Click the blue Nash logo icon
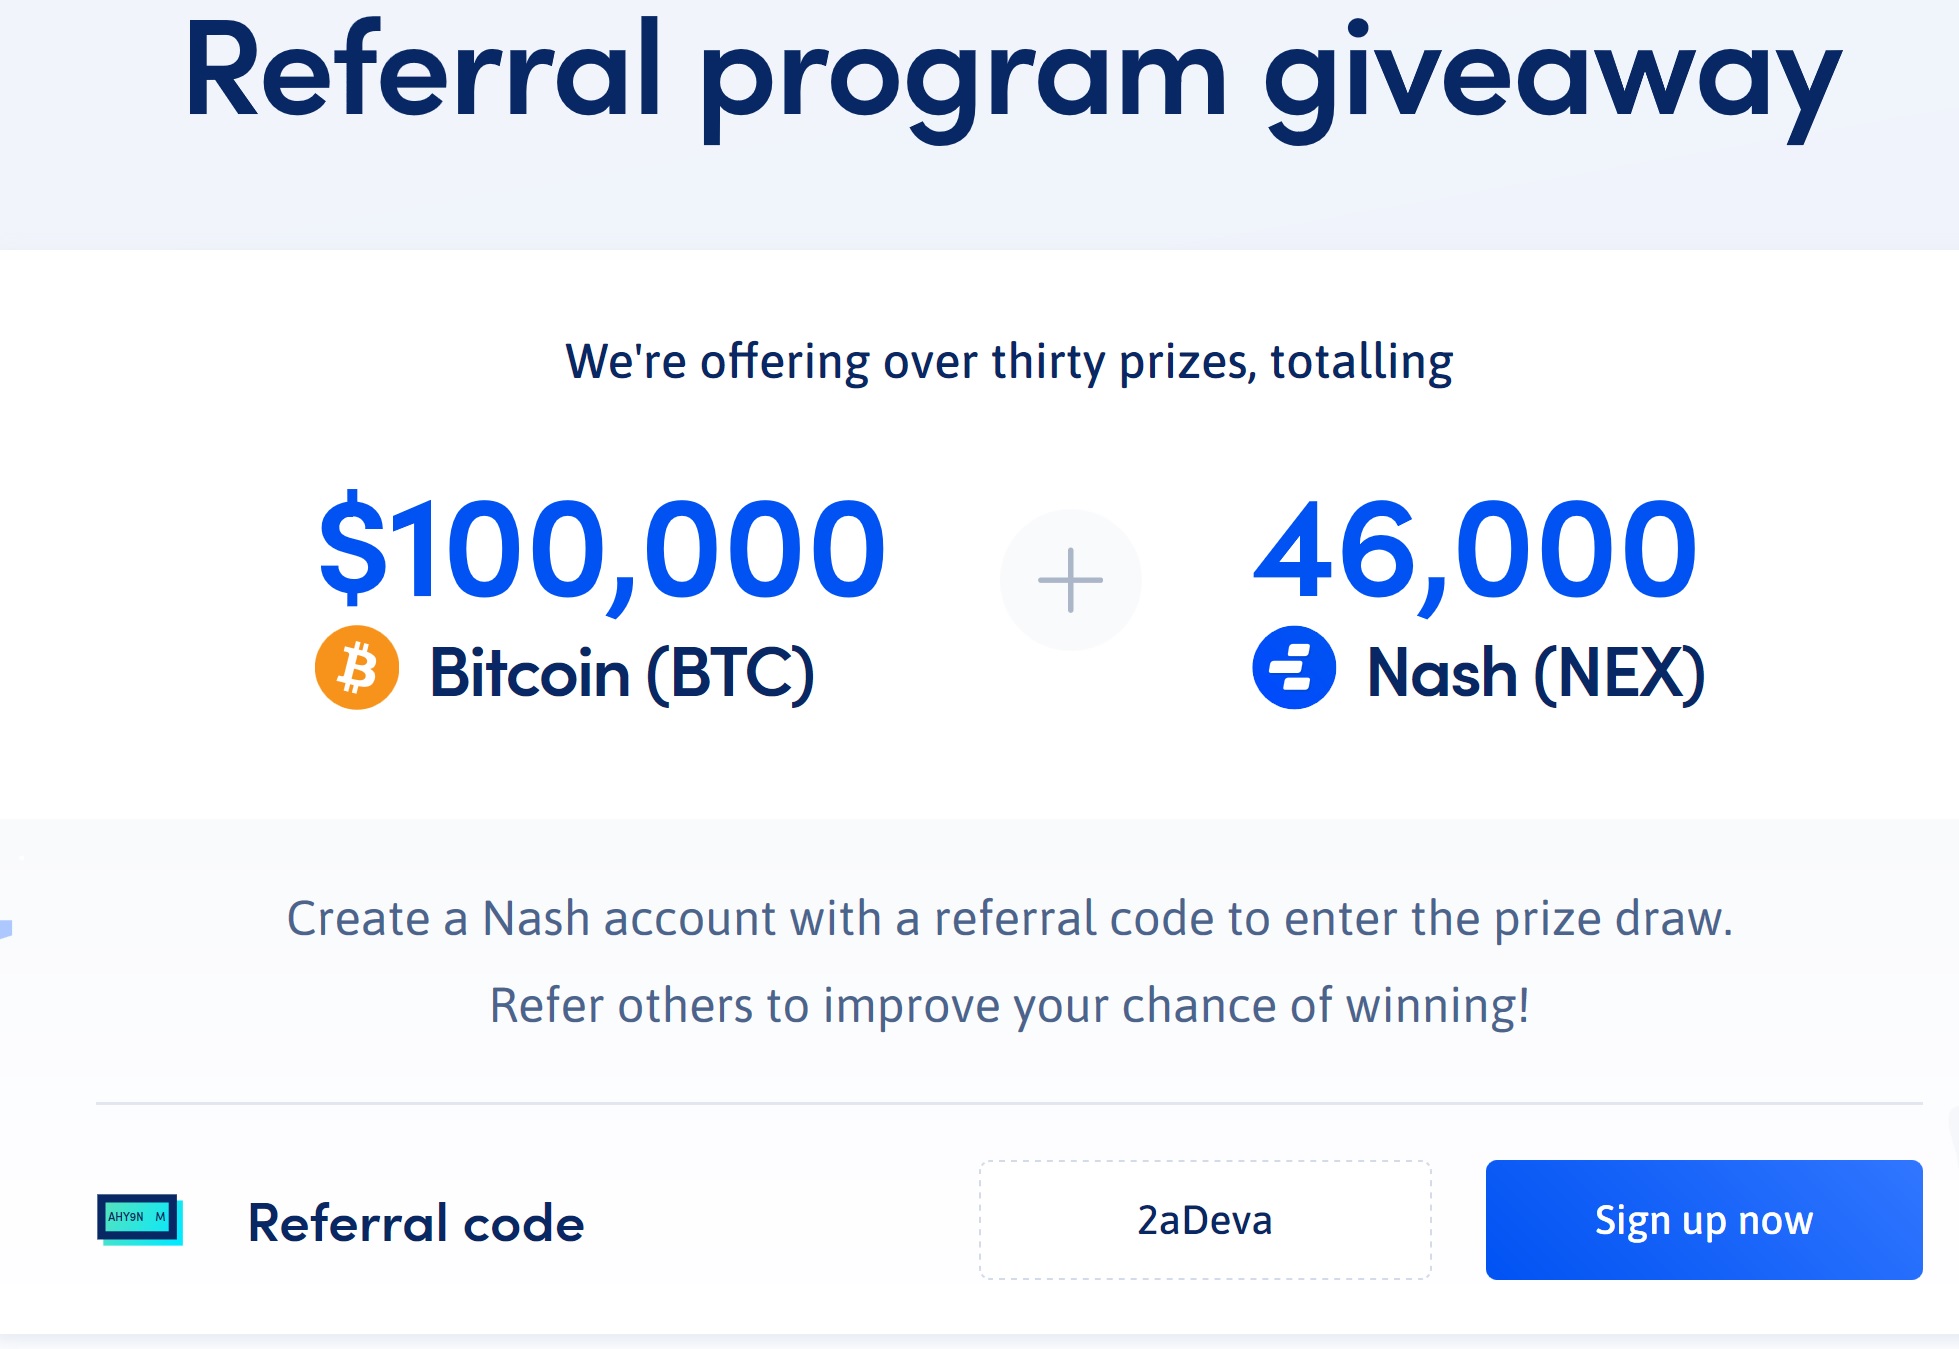 1294,668
